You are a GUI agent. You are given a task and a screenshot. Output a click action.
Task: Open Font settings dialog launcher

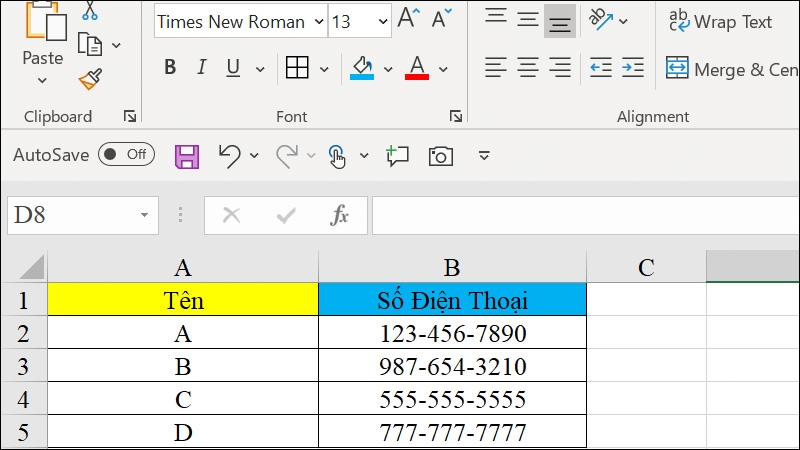[x=456, y=116]
